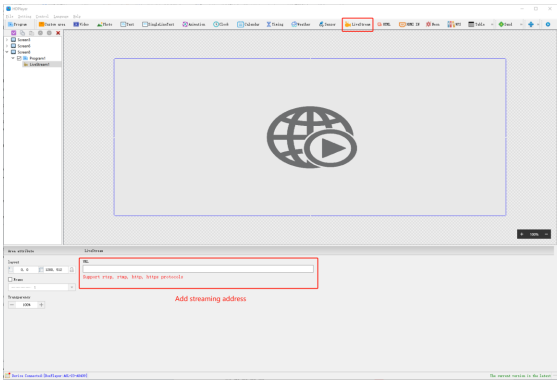Add a Photo area
The image size is (560, 383).
tap(105, 24)
